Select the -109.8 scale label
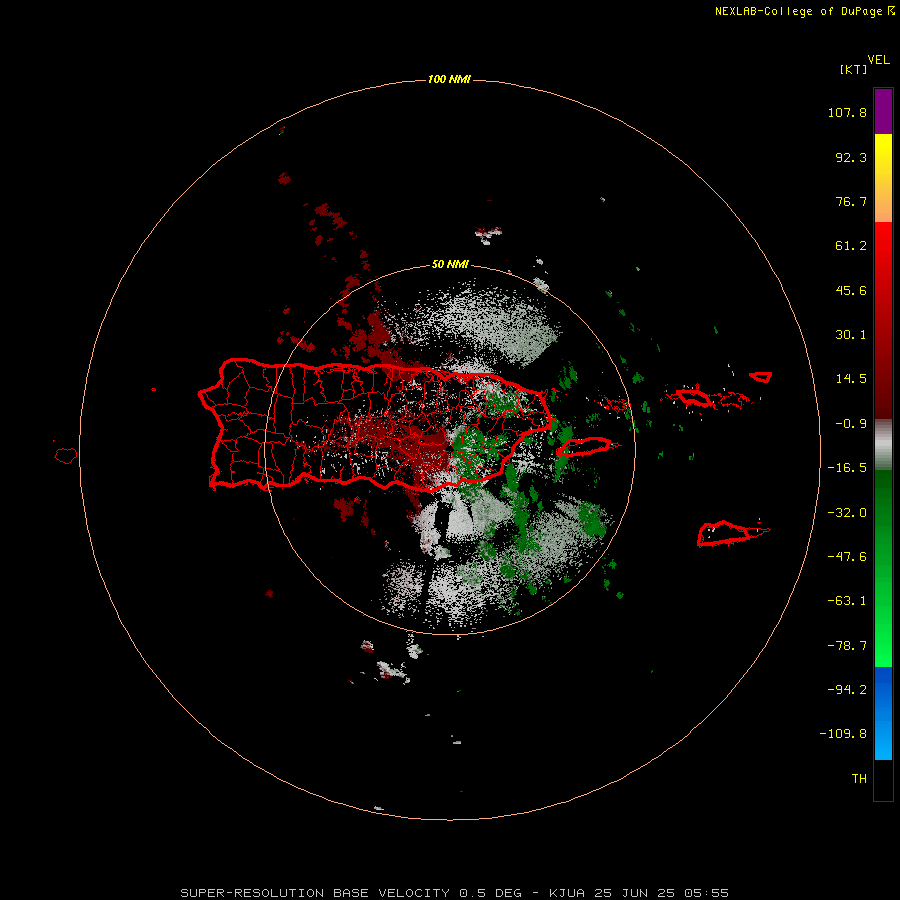 pos(843,734)
